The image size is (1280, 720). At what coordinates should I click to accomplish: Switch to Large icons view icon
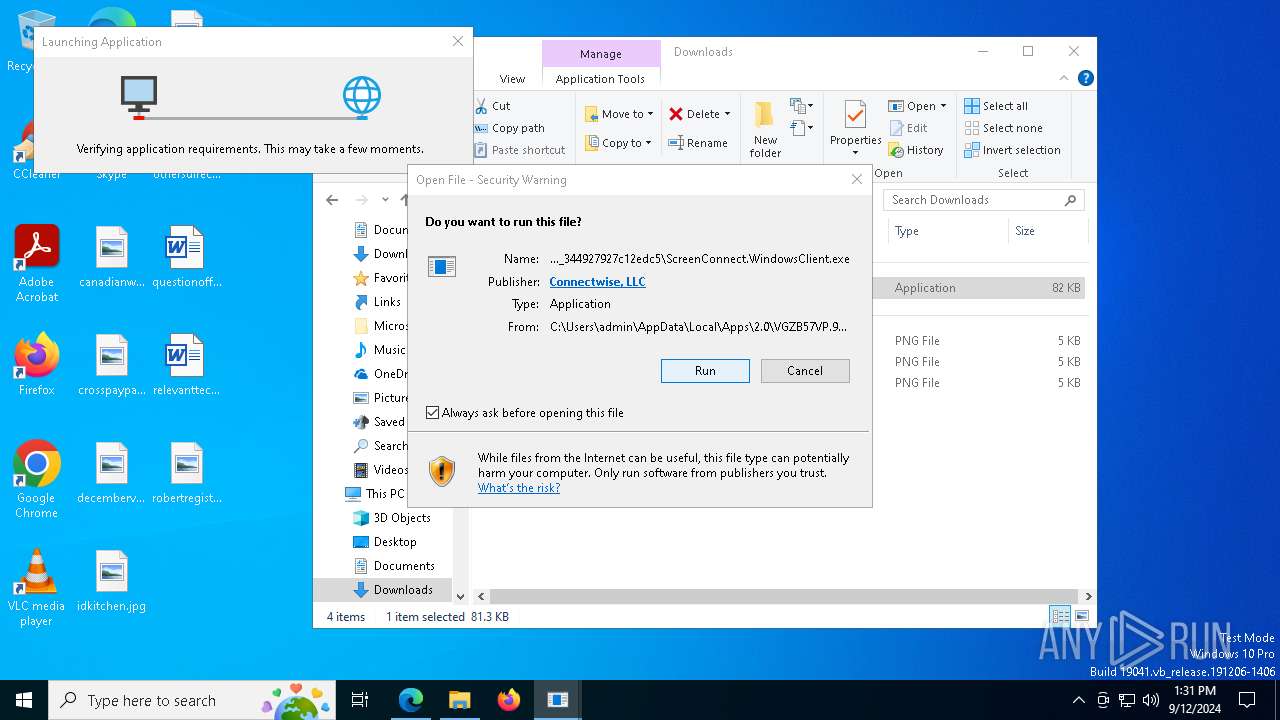[x=1081, y=616]
